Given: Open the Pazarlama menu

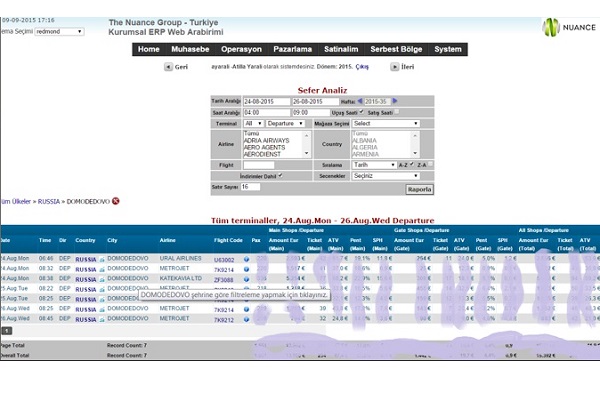Looking at the screenshot, I should click(293, 49).
